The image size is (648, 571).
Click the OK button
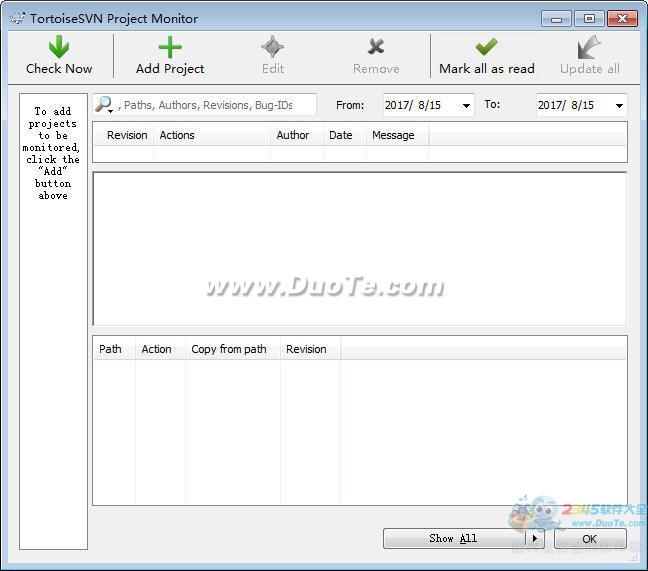click(590, 539)
